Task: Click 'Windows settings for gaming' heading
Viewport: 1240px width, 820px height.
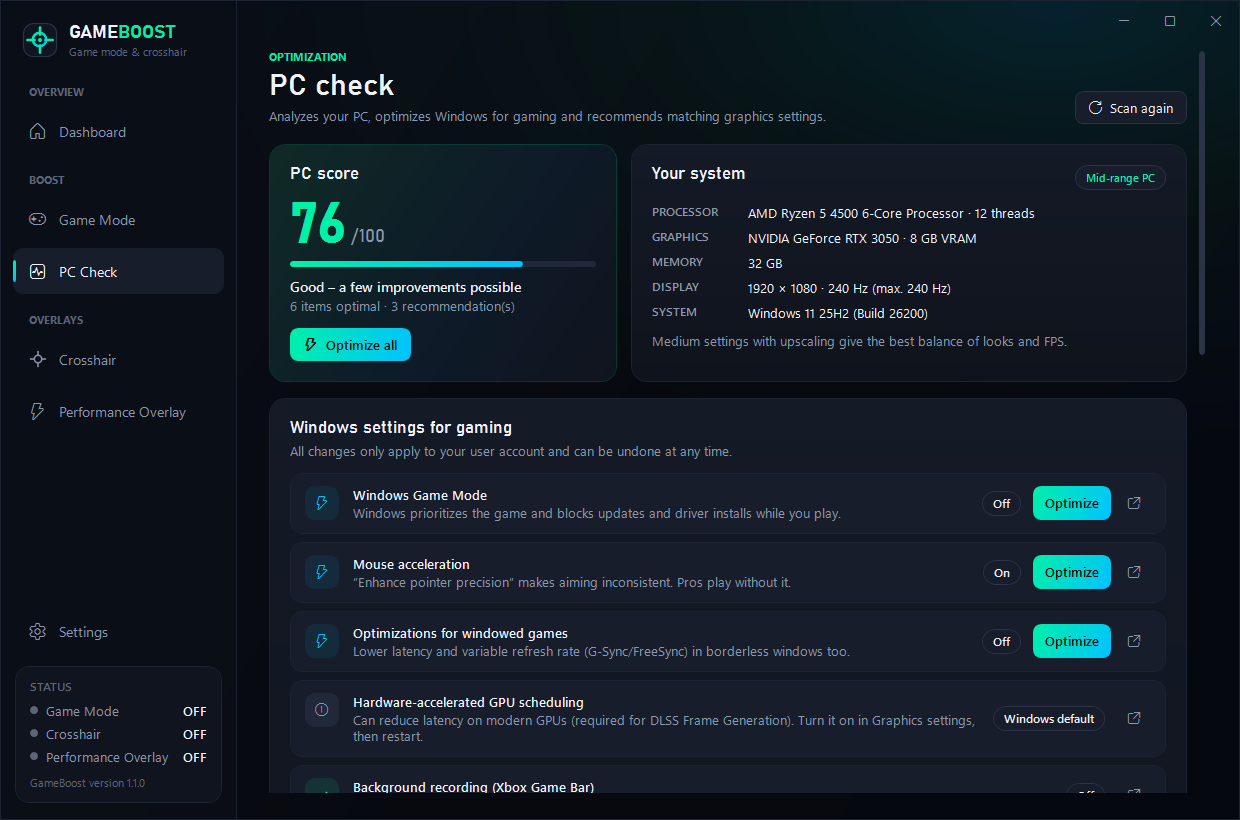Action: pos(401,427)
